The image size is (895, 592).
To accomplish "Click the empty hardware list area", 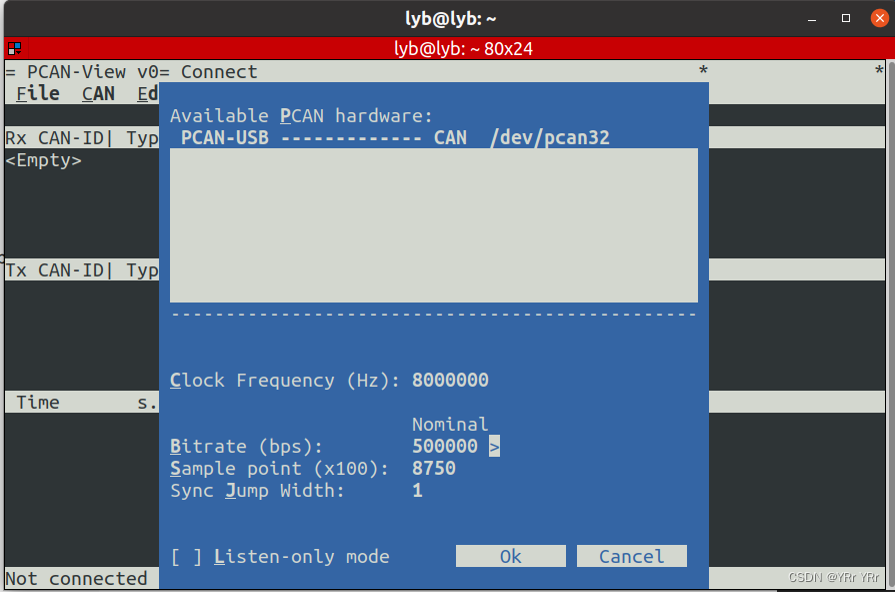I will coord(434,225).
